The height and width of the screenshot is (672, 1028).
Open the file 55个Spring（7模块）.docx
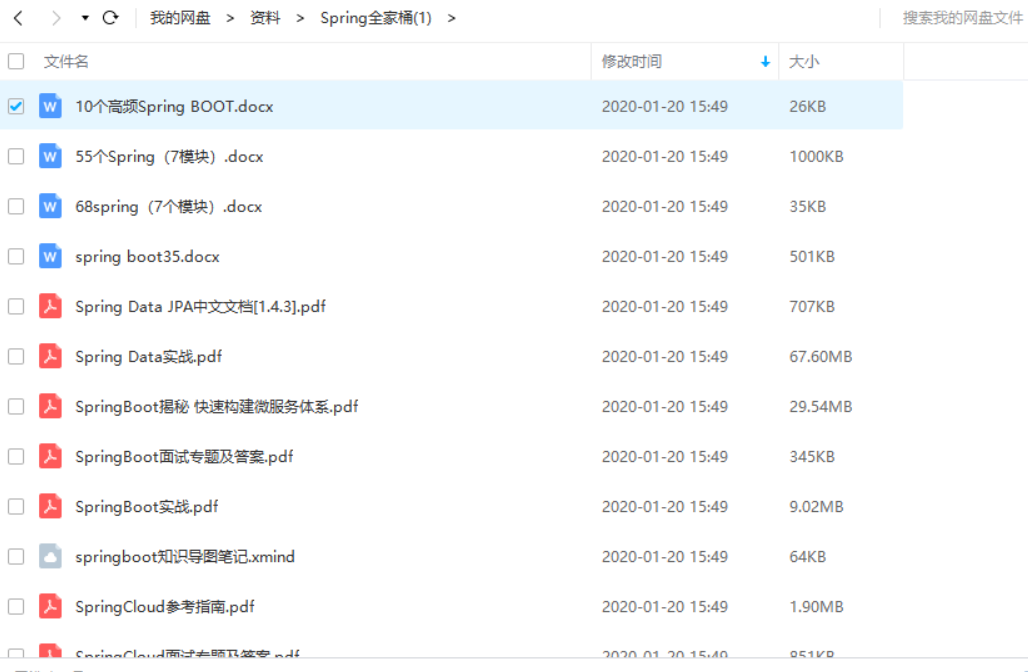click(172, 156)
